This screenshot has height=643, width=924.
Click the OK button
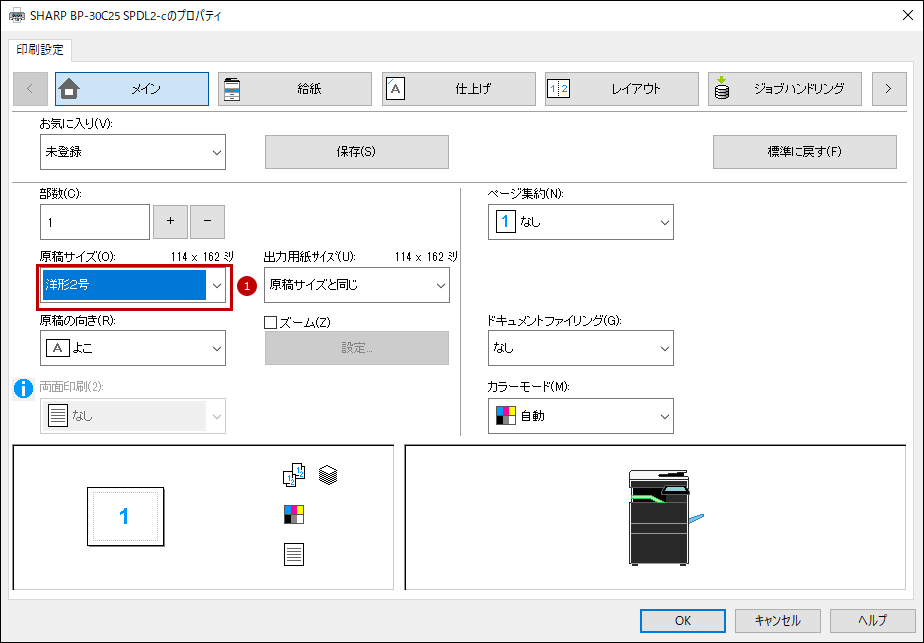pyautogui.click(x=683, y=621)
